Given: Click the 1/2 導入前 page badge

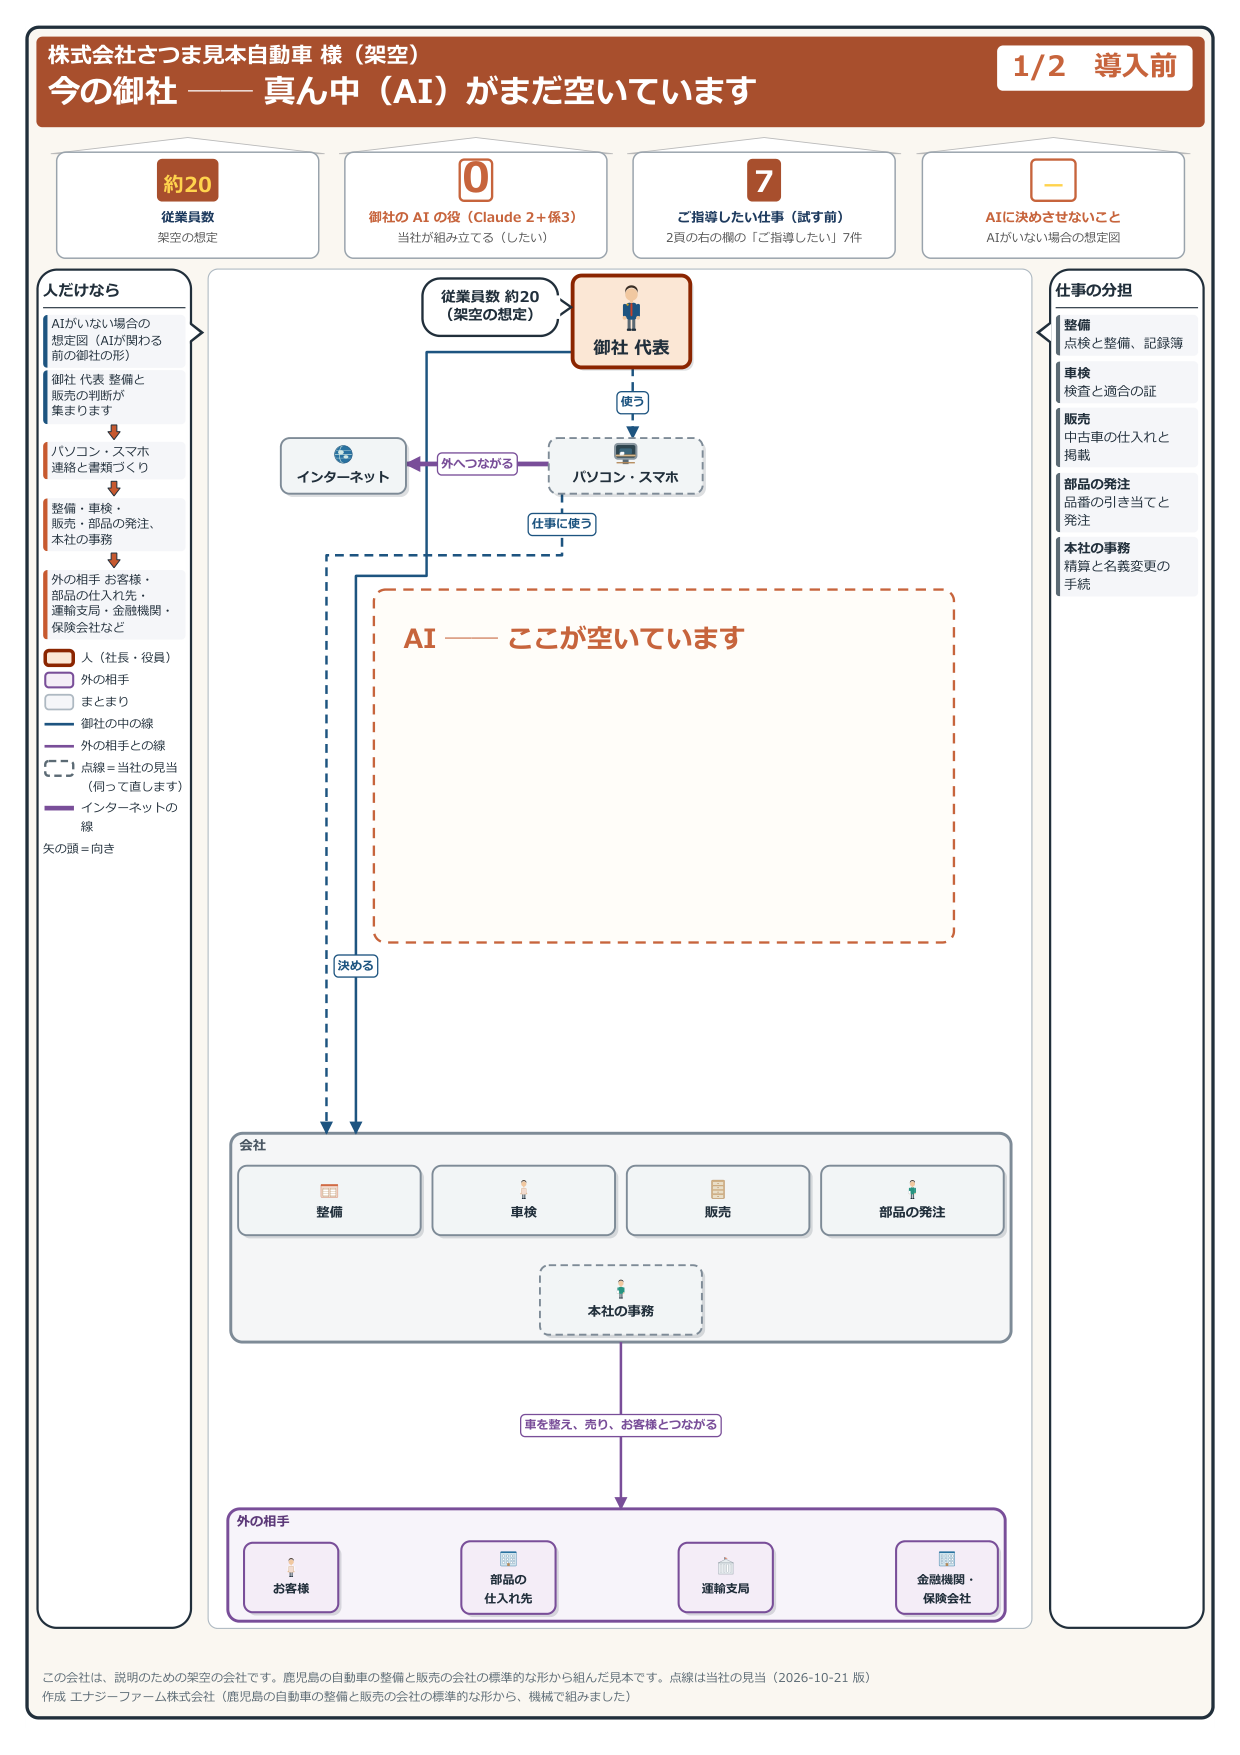Looking at the screenshot, I should 1094,67.
